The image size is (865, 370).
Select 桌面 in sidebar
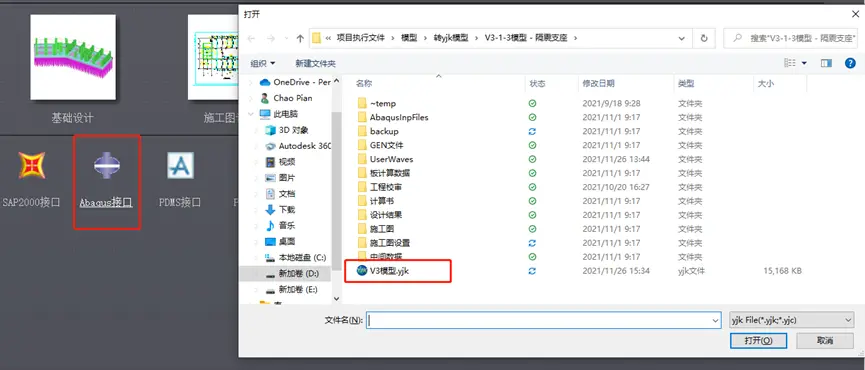(280, 242)
